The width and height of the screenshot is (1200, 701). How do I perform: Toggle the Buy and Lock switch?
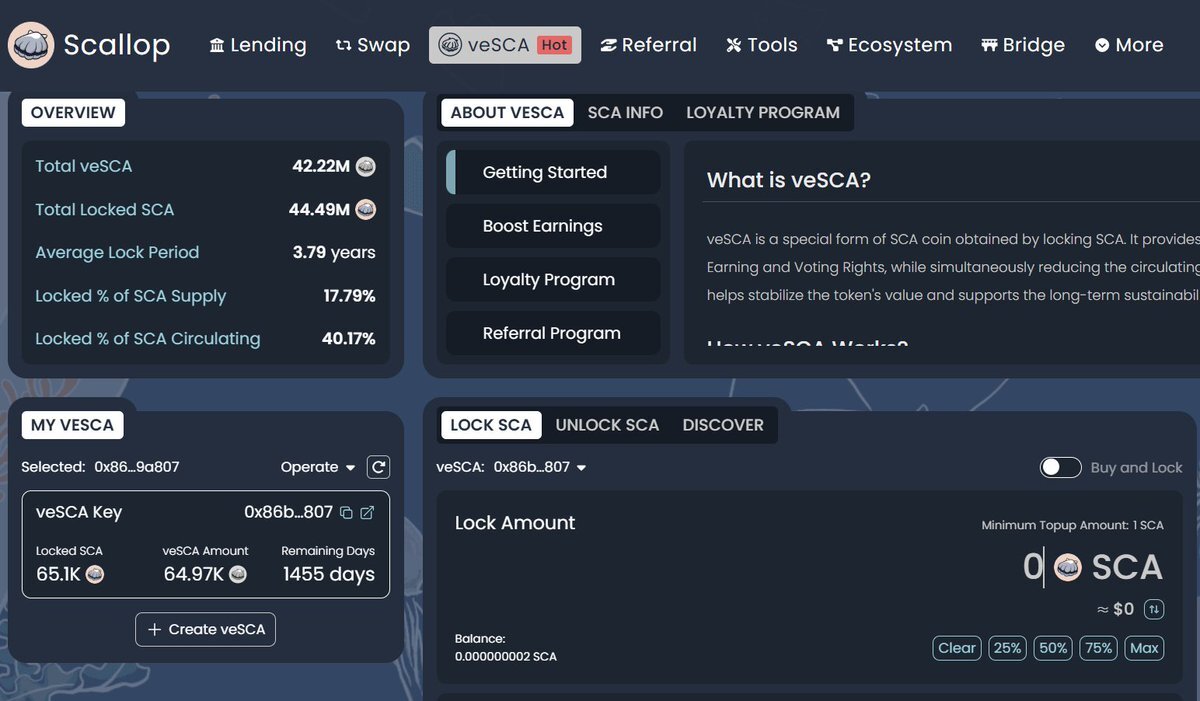pos(1061,467)
